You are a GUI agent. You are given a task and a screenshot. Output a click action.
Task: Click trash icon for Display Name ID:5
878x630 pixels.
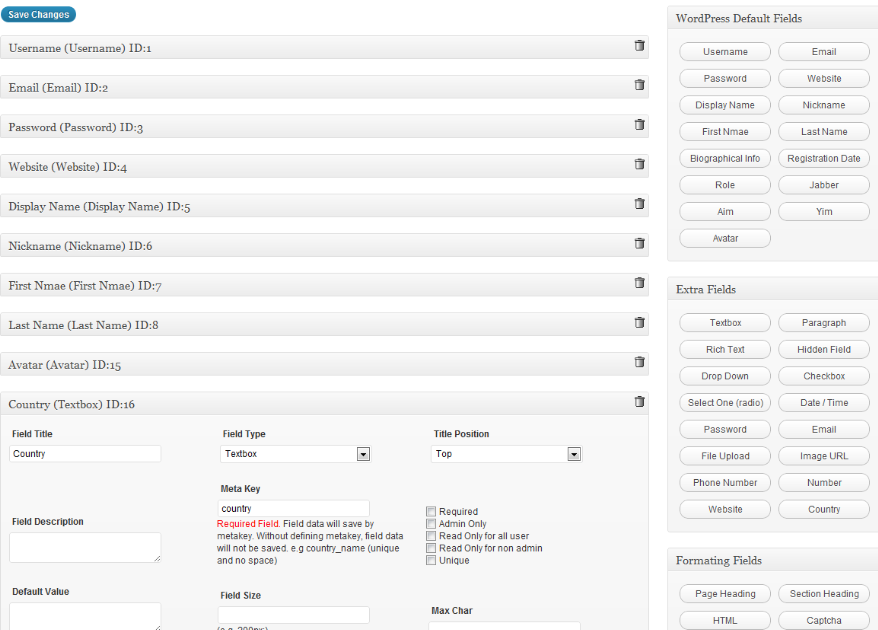click(639, 203)
